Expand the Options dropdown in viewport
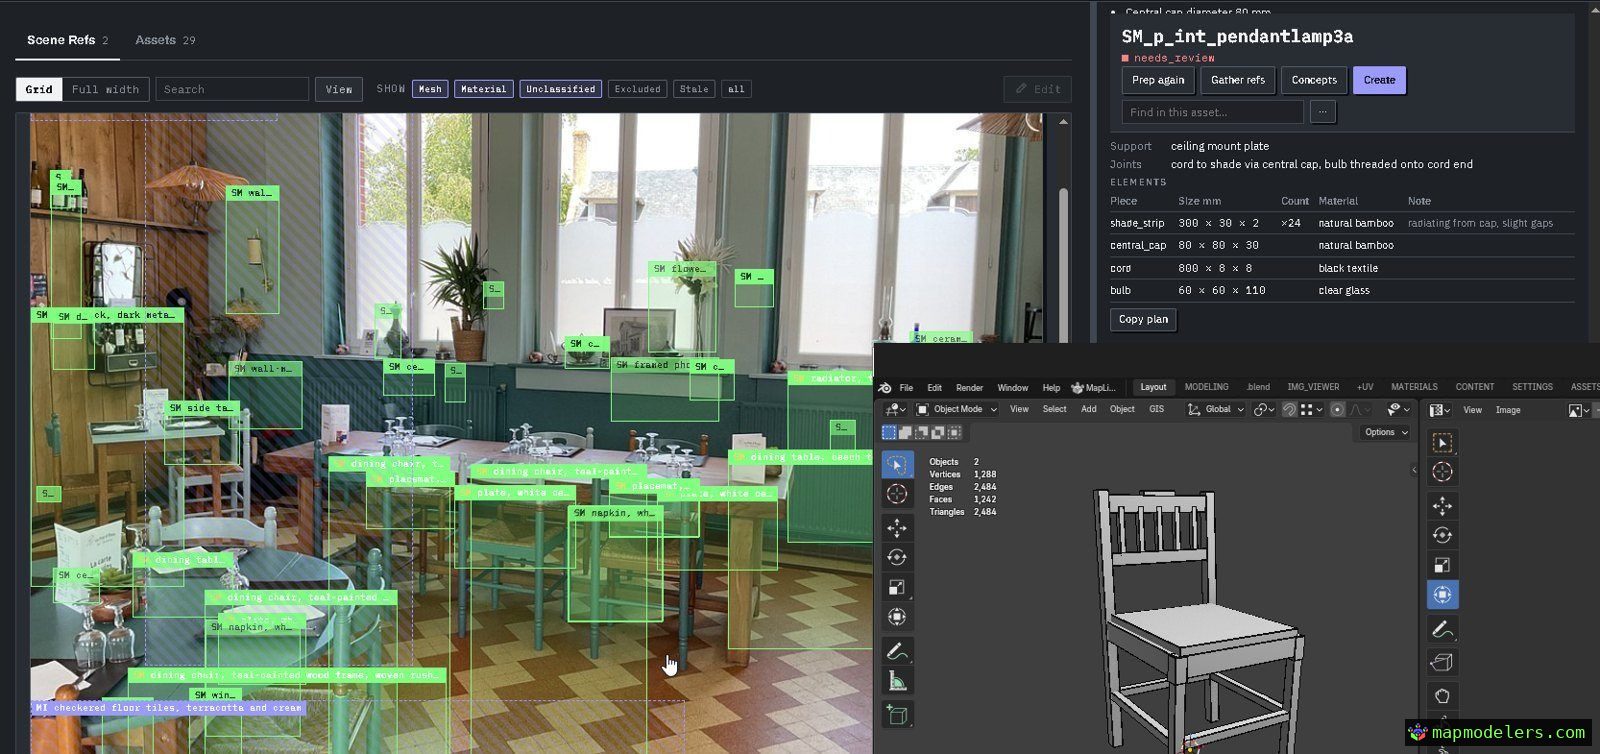Image resolution: width=1600 pixels, height=754 pixels. [x=1385, y=432]
